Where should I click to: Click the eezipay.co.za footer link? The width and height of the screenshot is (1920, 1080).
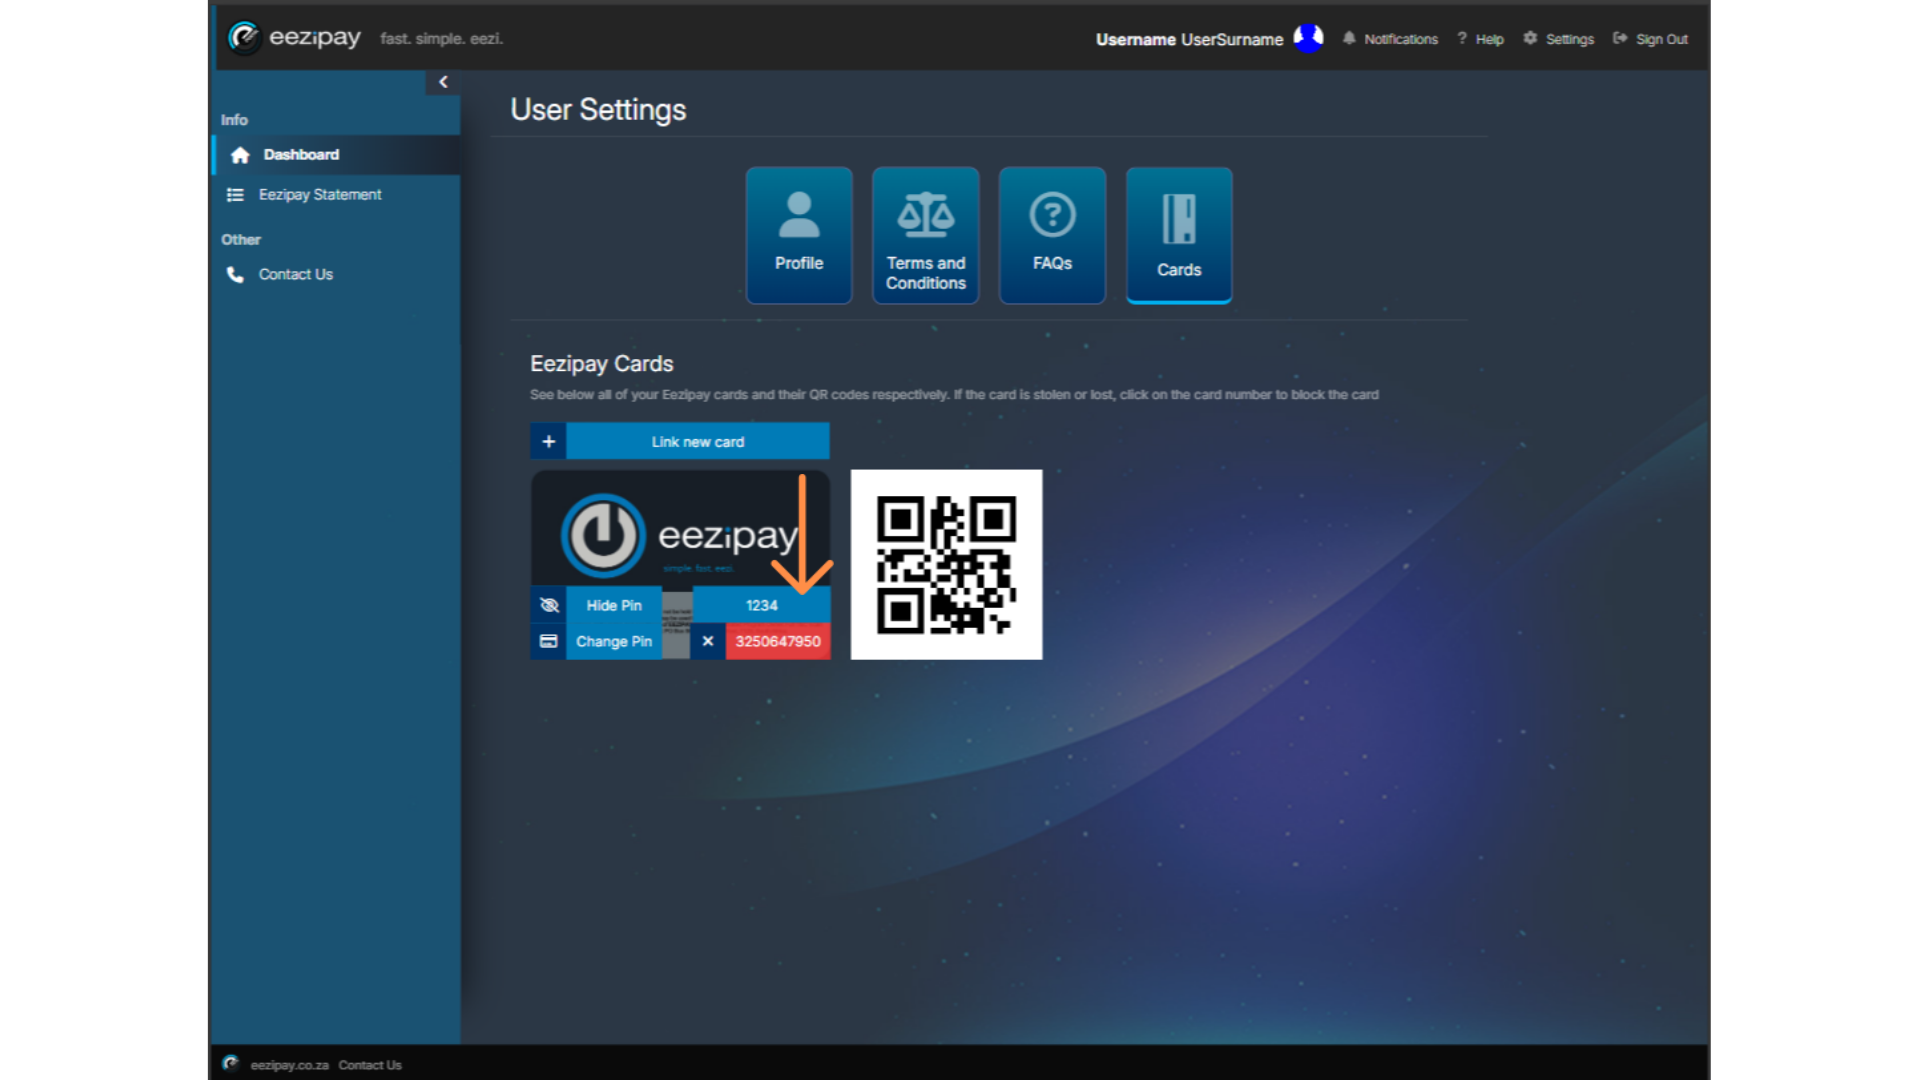click(289, 1065)
